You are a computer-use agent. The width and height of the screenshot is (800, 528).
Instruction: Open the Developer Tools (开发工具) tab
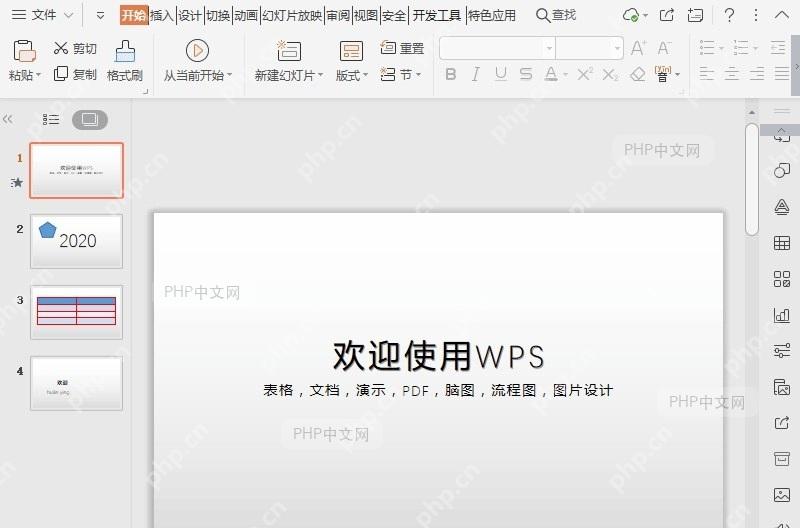pos(437,15)
